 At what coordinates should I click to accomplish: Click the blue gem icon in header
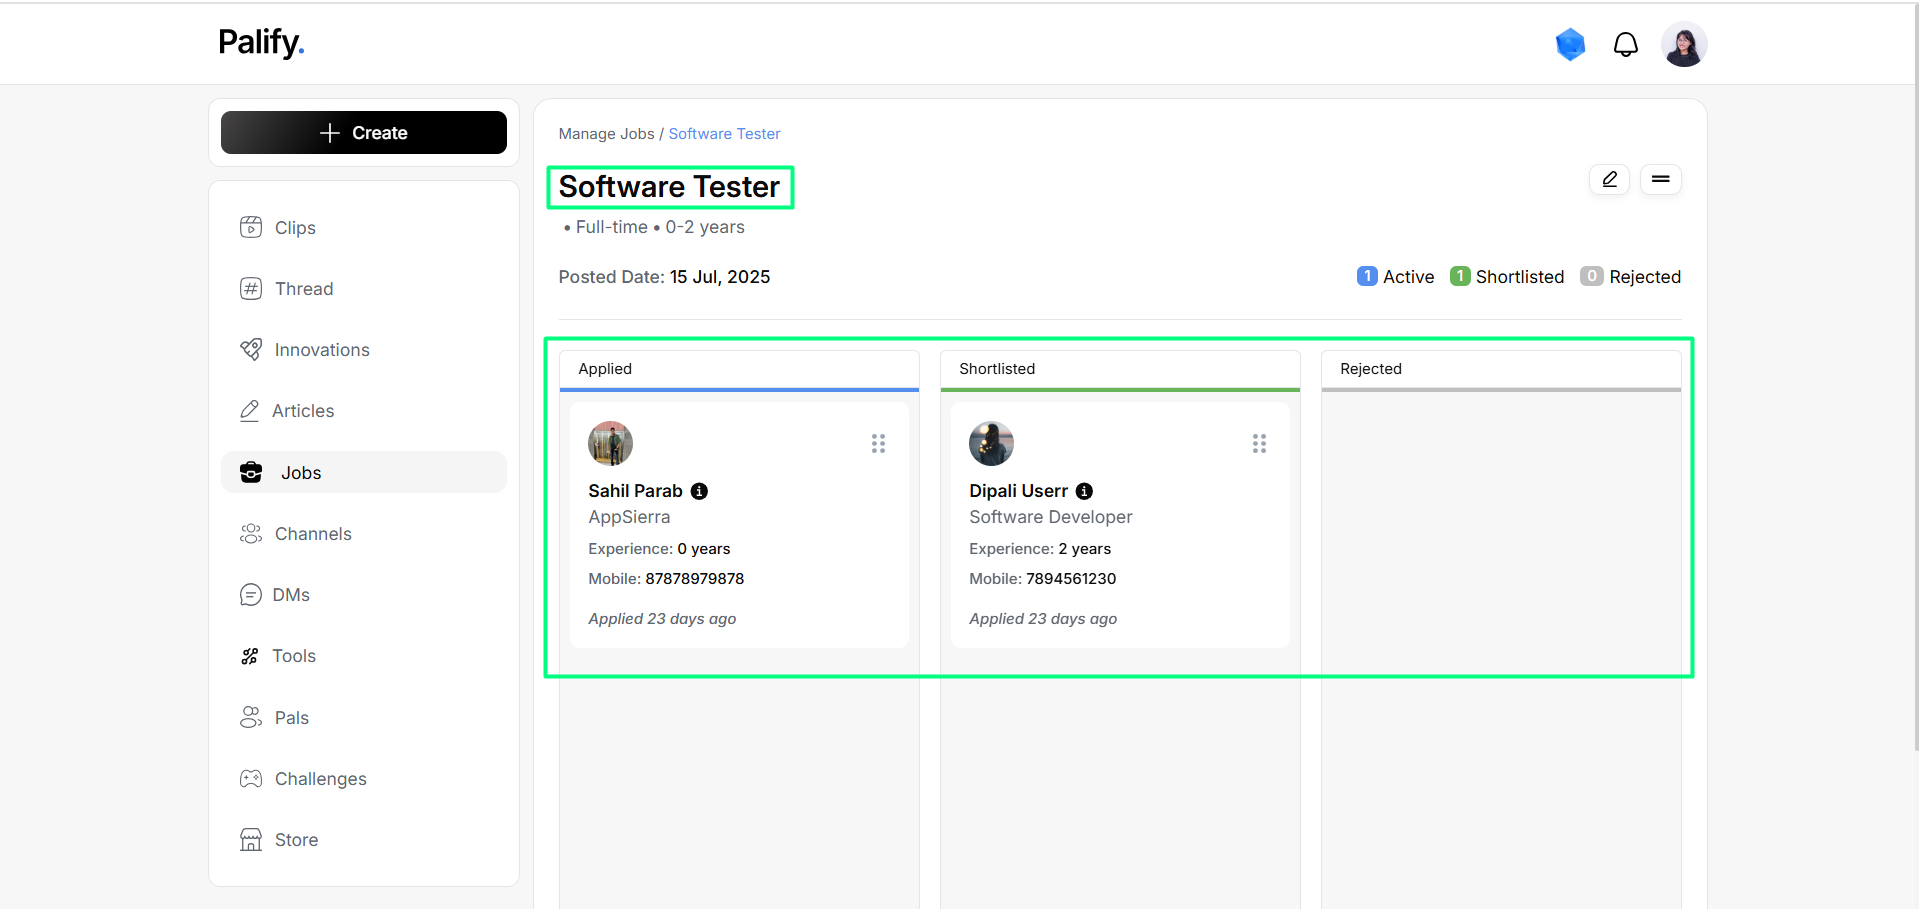[1571, 44]
